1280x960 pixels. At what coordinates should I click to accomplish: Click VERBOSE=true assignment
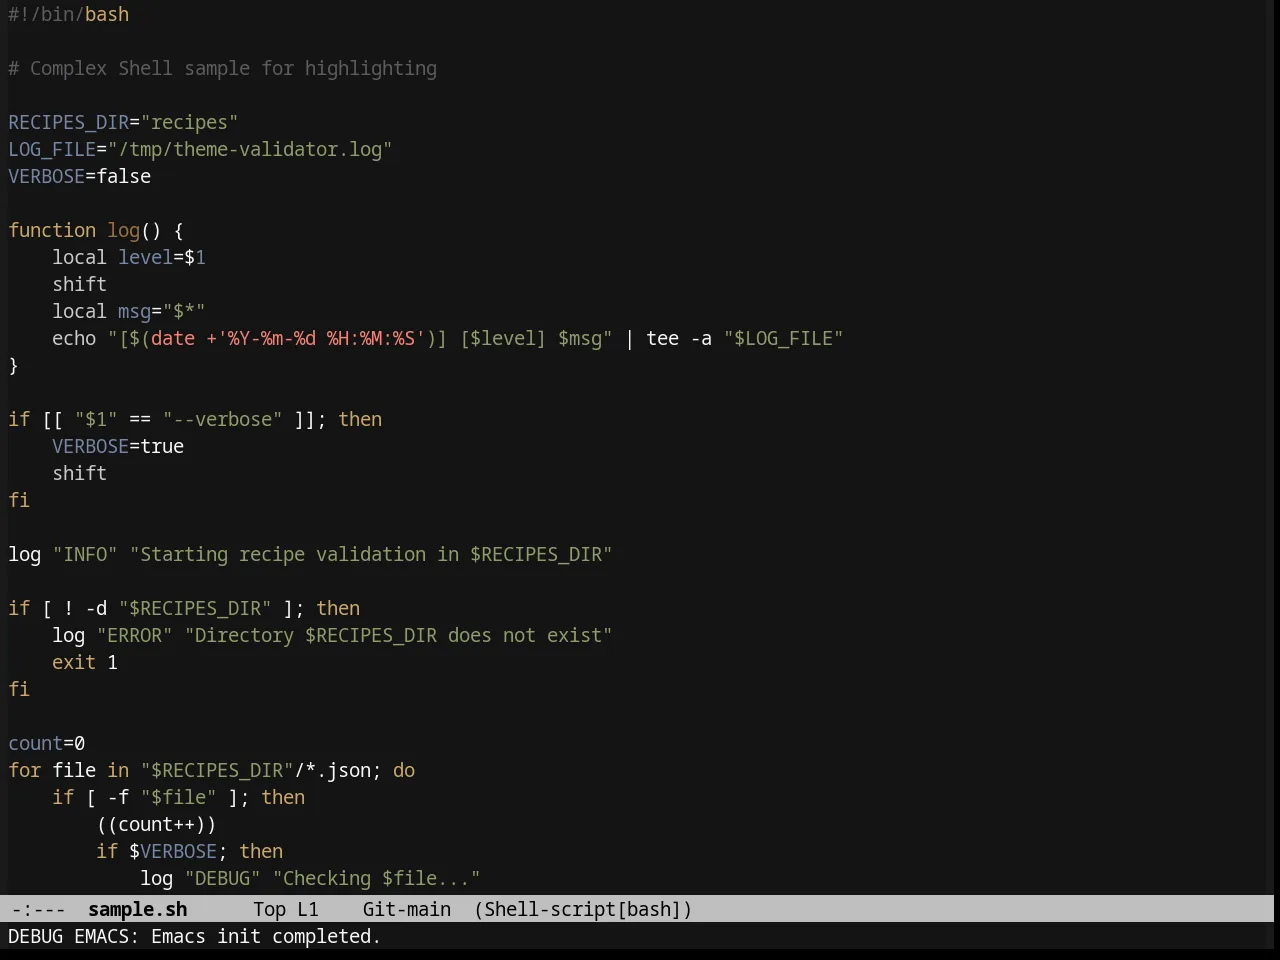coord(118,446)
